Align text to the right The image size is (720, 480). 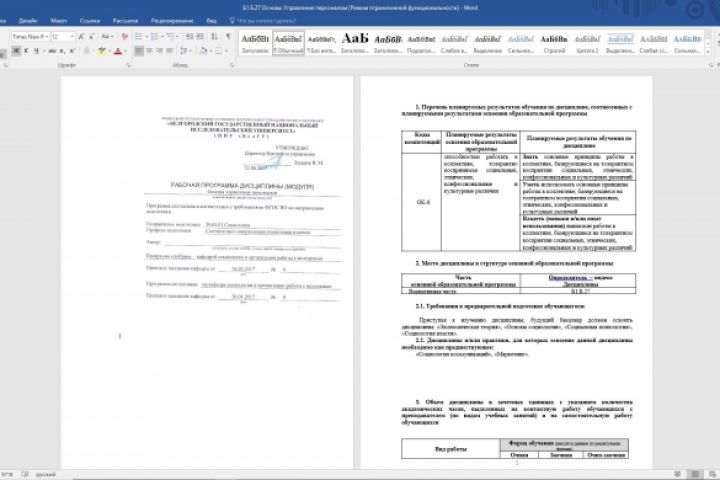pos(159,51)
